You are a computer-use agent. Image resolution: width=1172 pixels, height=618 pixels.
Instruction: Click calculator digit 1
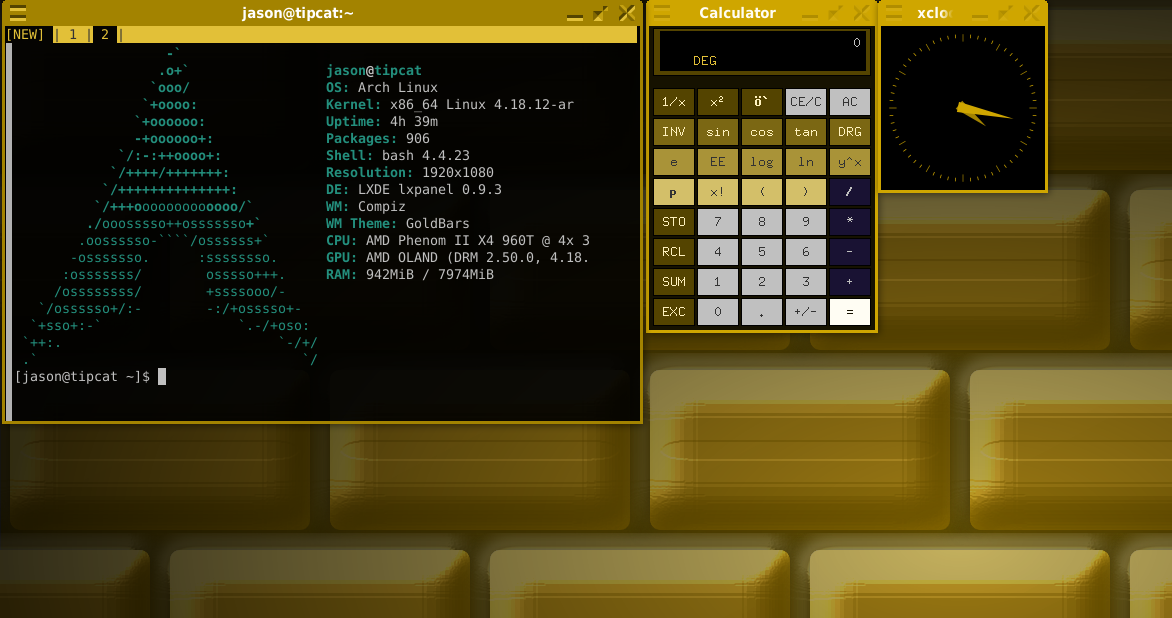(718, 282)
